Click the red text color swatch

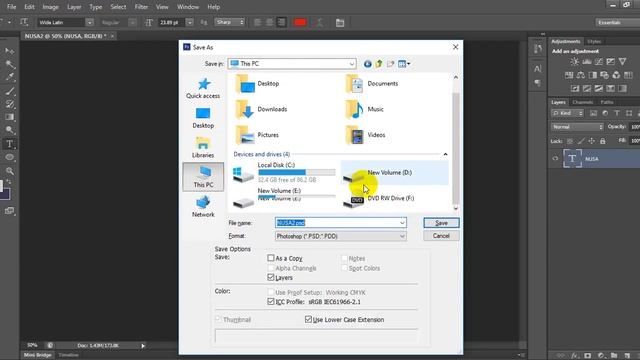[x=300, y=22]
